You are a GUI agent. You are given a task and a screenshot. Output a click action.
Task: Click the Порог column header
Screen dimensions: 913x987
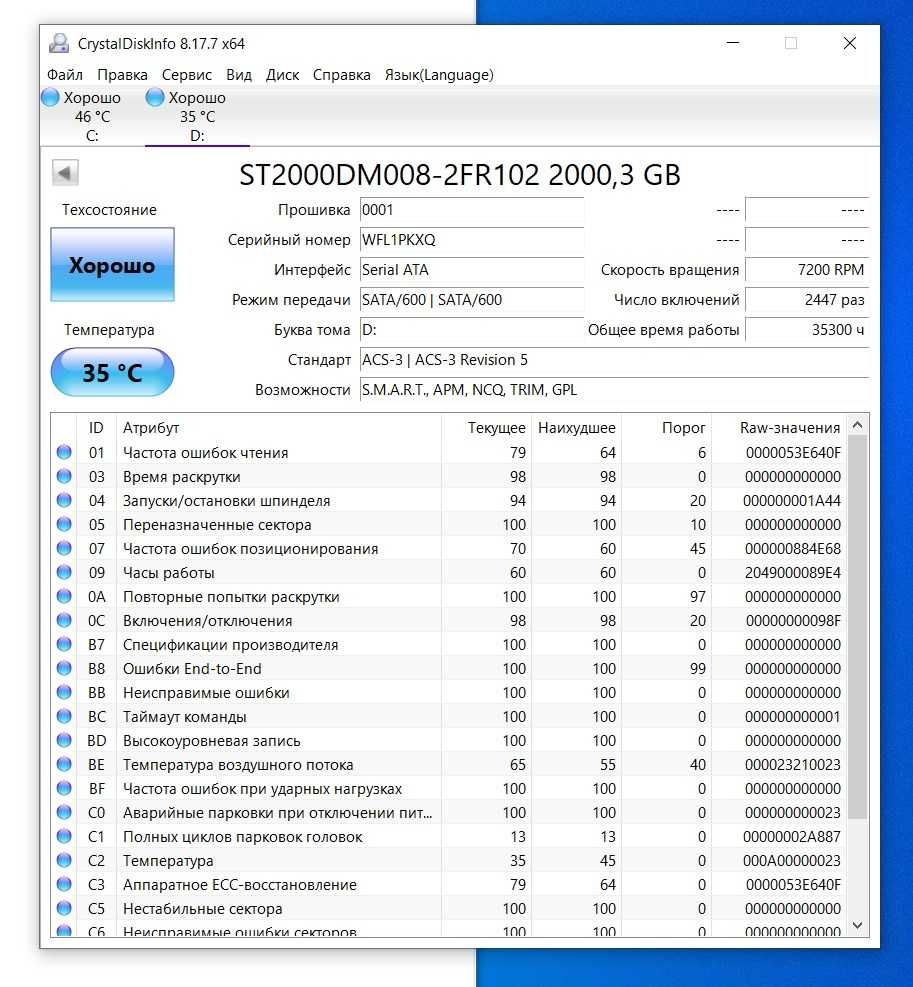(x=683, y=427)
